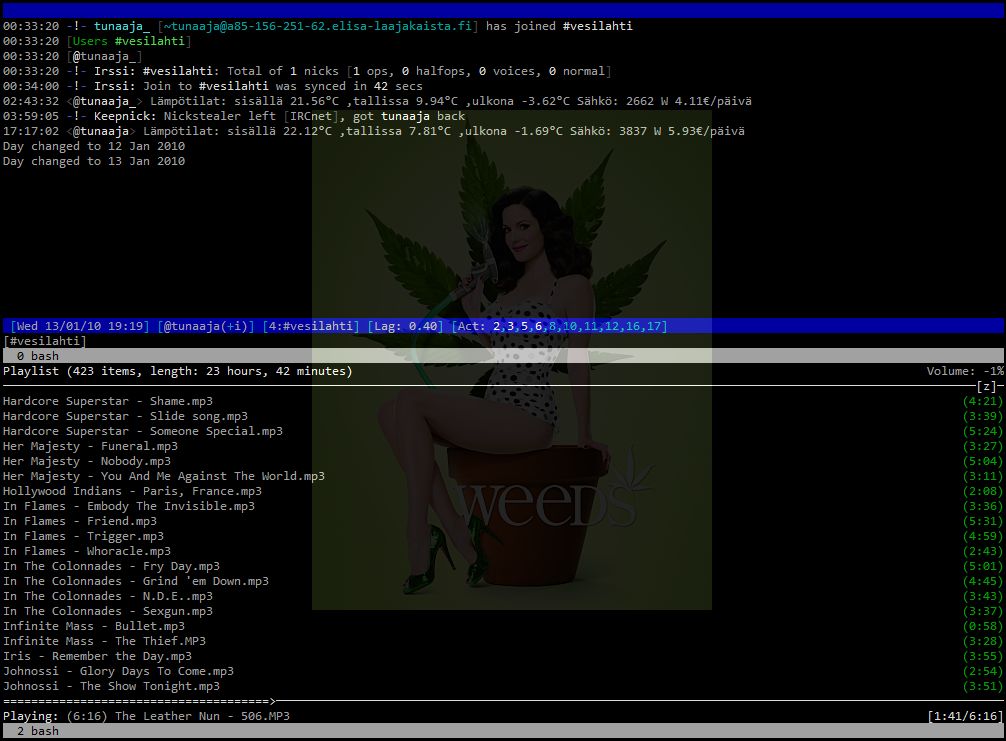Select 'Hardcore Superstar - Slide song.mp3' track
1006x741 pixels.
pos(125,416)
